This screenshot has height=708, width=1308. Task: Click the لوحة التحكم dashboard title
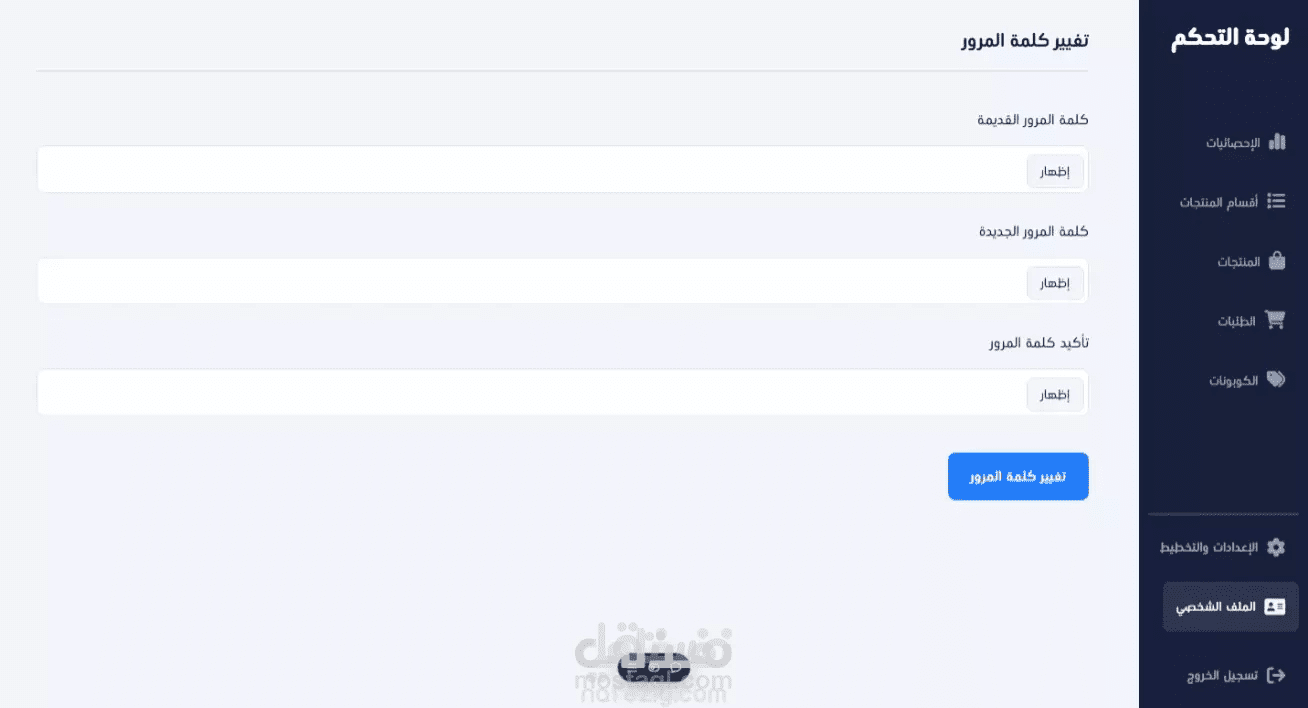coord(1229,38)
